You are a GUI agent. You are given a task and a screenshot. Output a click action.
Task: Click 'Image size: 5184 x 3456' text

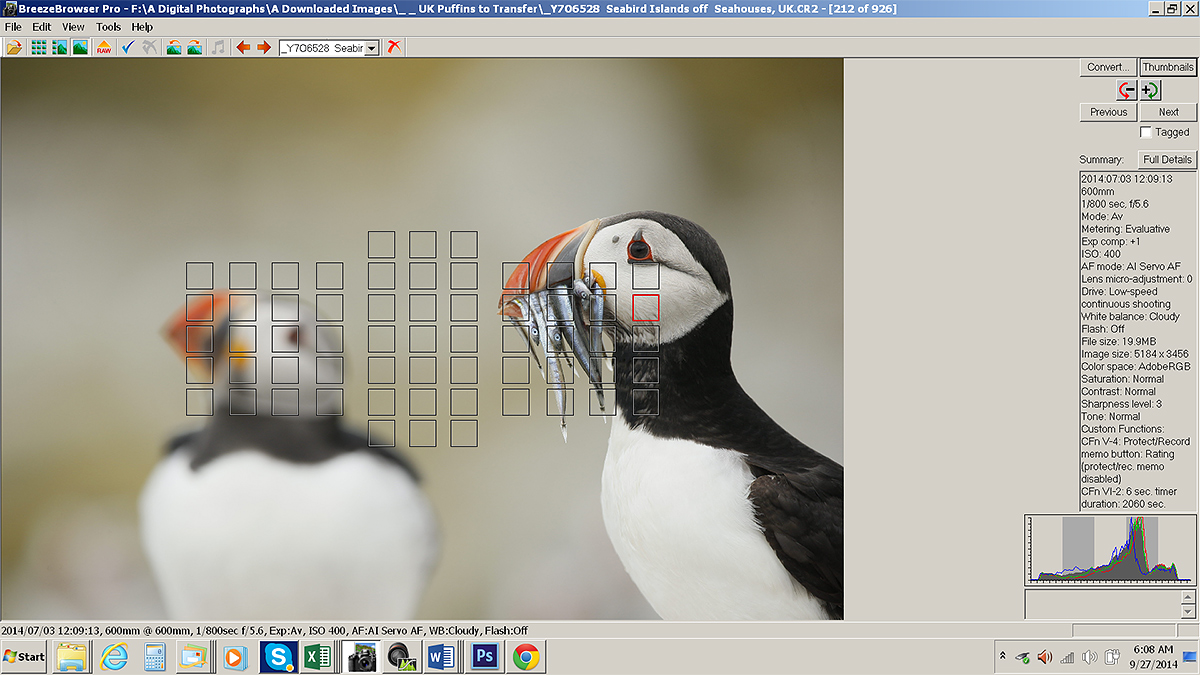[x=1135, y=354]
